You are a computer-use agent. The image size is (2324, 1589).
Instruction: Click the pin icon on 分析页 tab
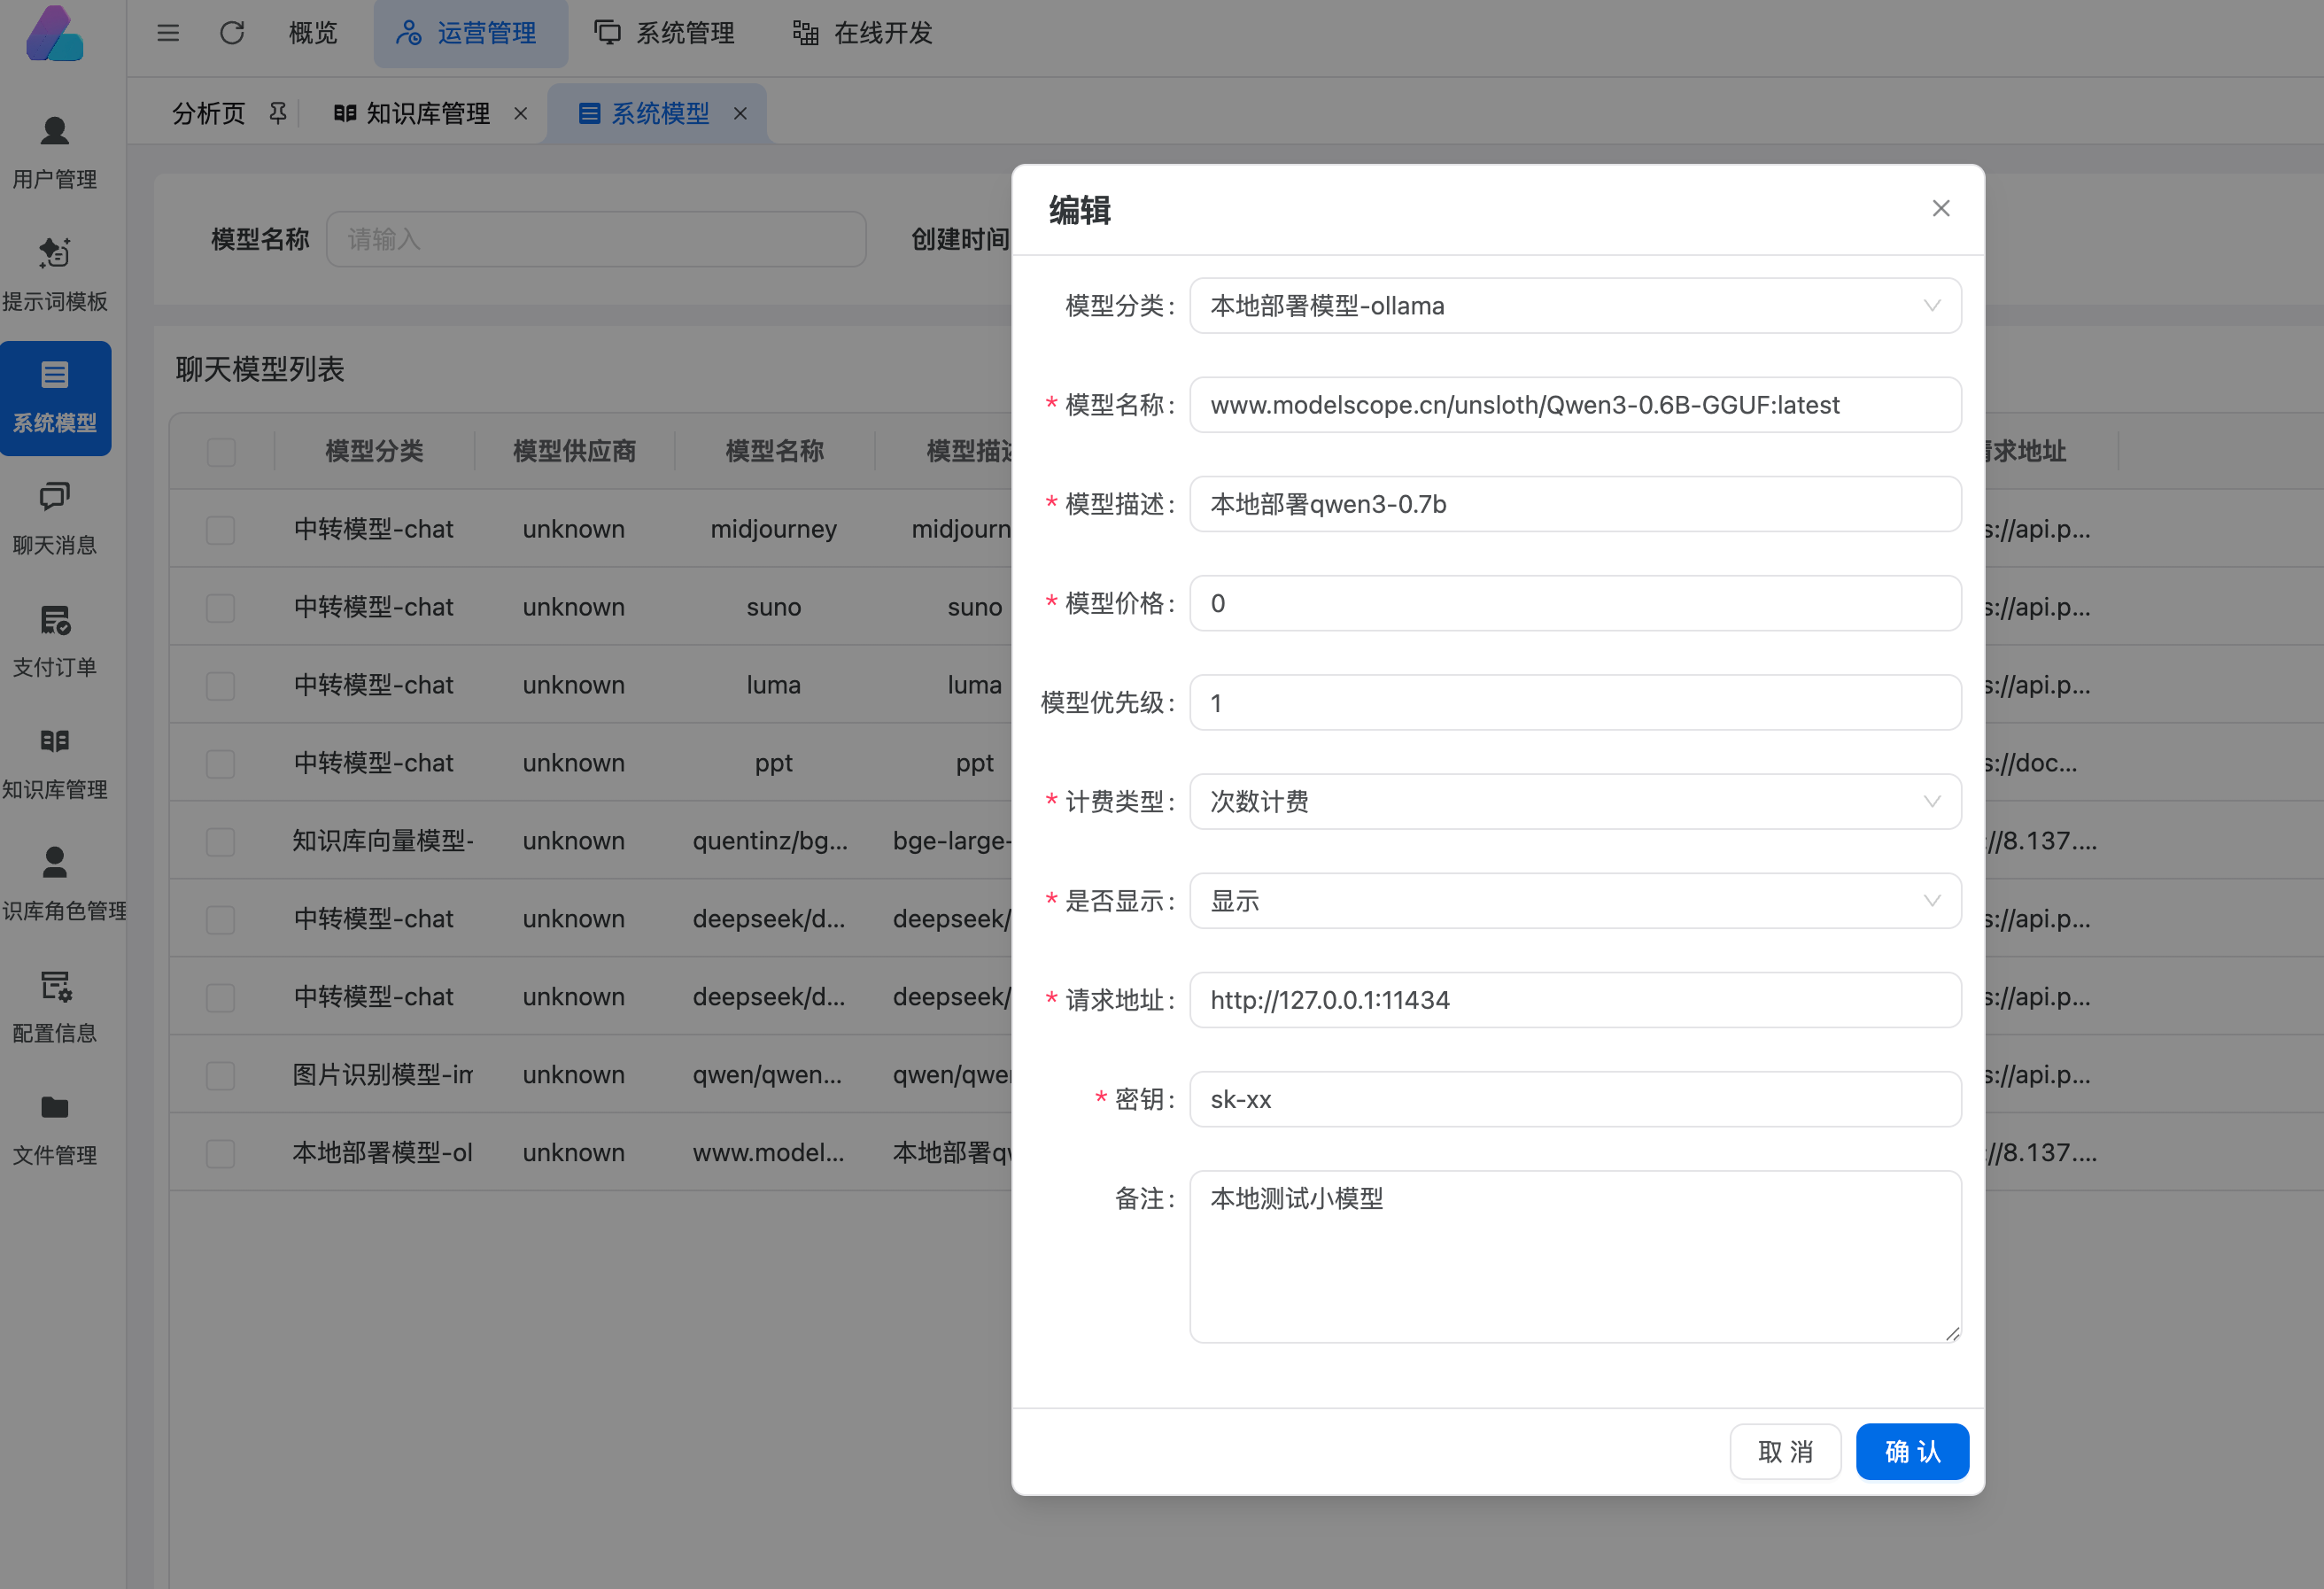click(278, 113)
